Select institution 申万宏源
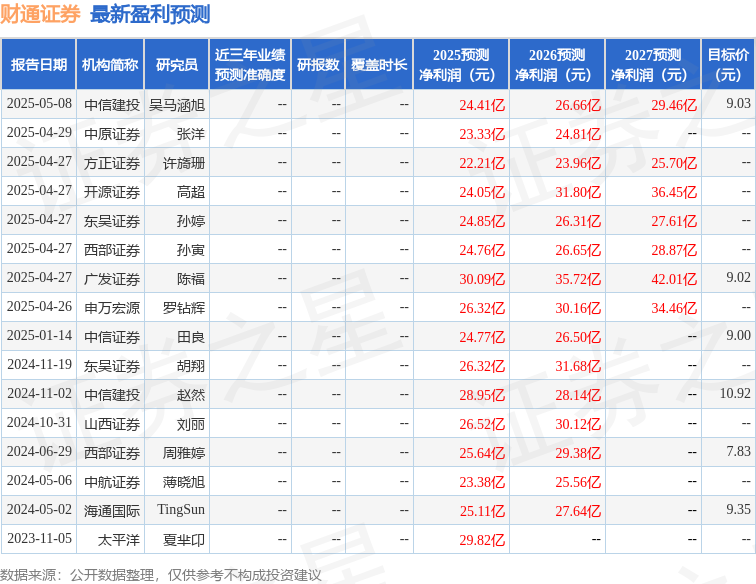 click(112, 308)
